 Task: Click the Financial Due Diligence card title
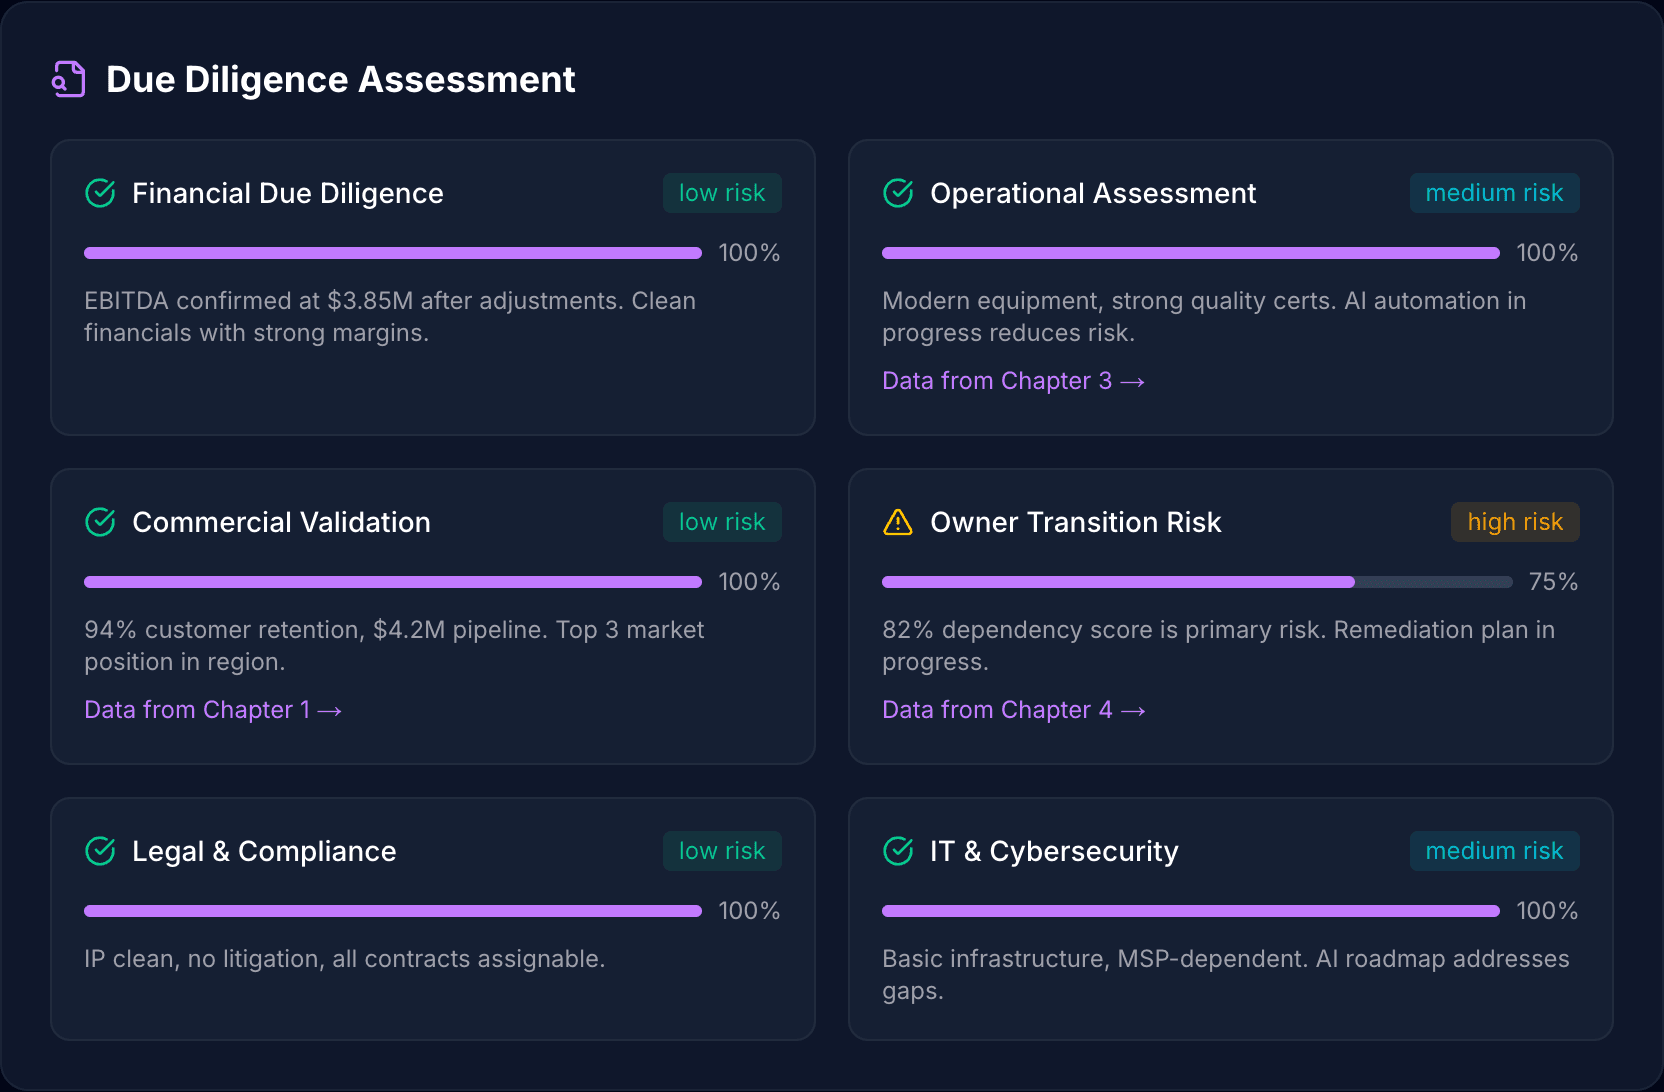288,193
